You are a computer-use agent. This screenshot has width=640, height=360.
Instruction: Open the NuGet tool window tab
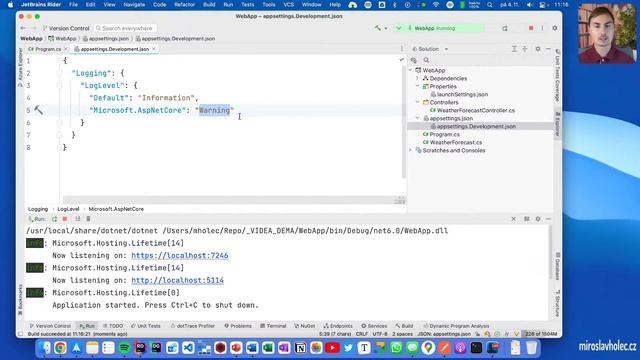tap(304, 326)
